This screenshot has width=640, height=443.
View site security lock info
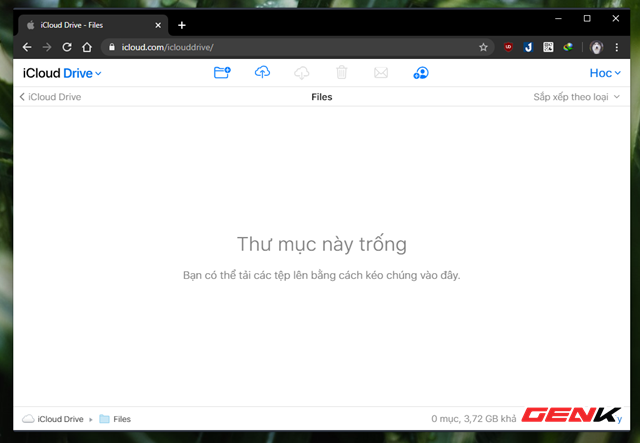coord(112,47)
